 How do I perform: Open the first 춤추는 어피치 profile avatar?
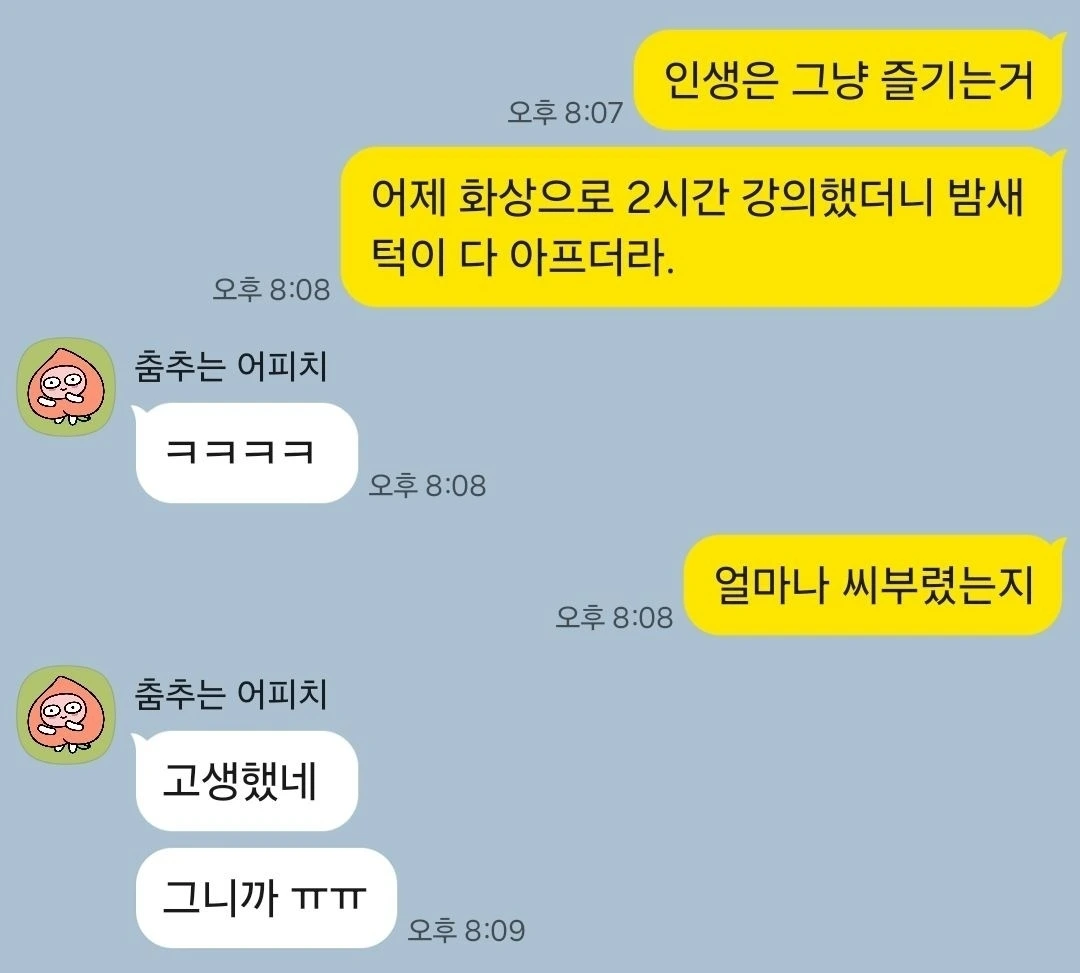pos(66,387)
